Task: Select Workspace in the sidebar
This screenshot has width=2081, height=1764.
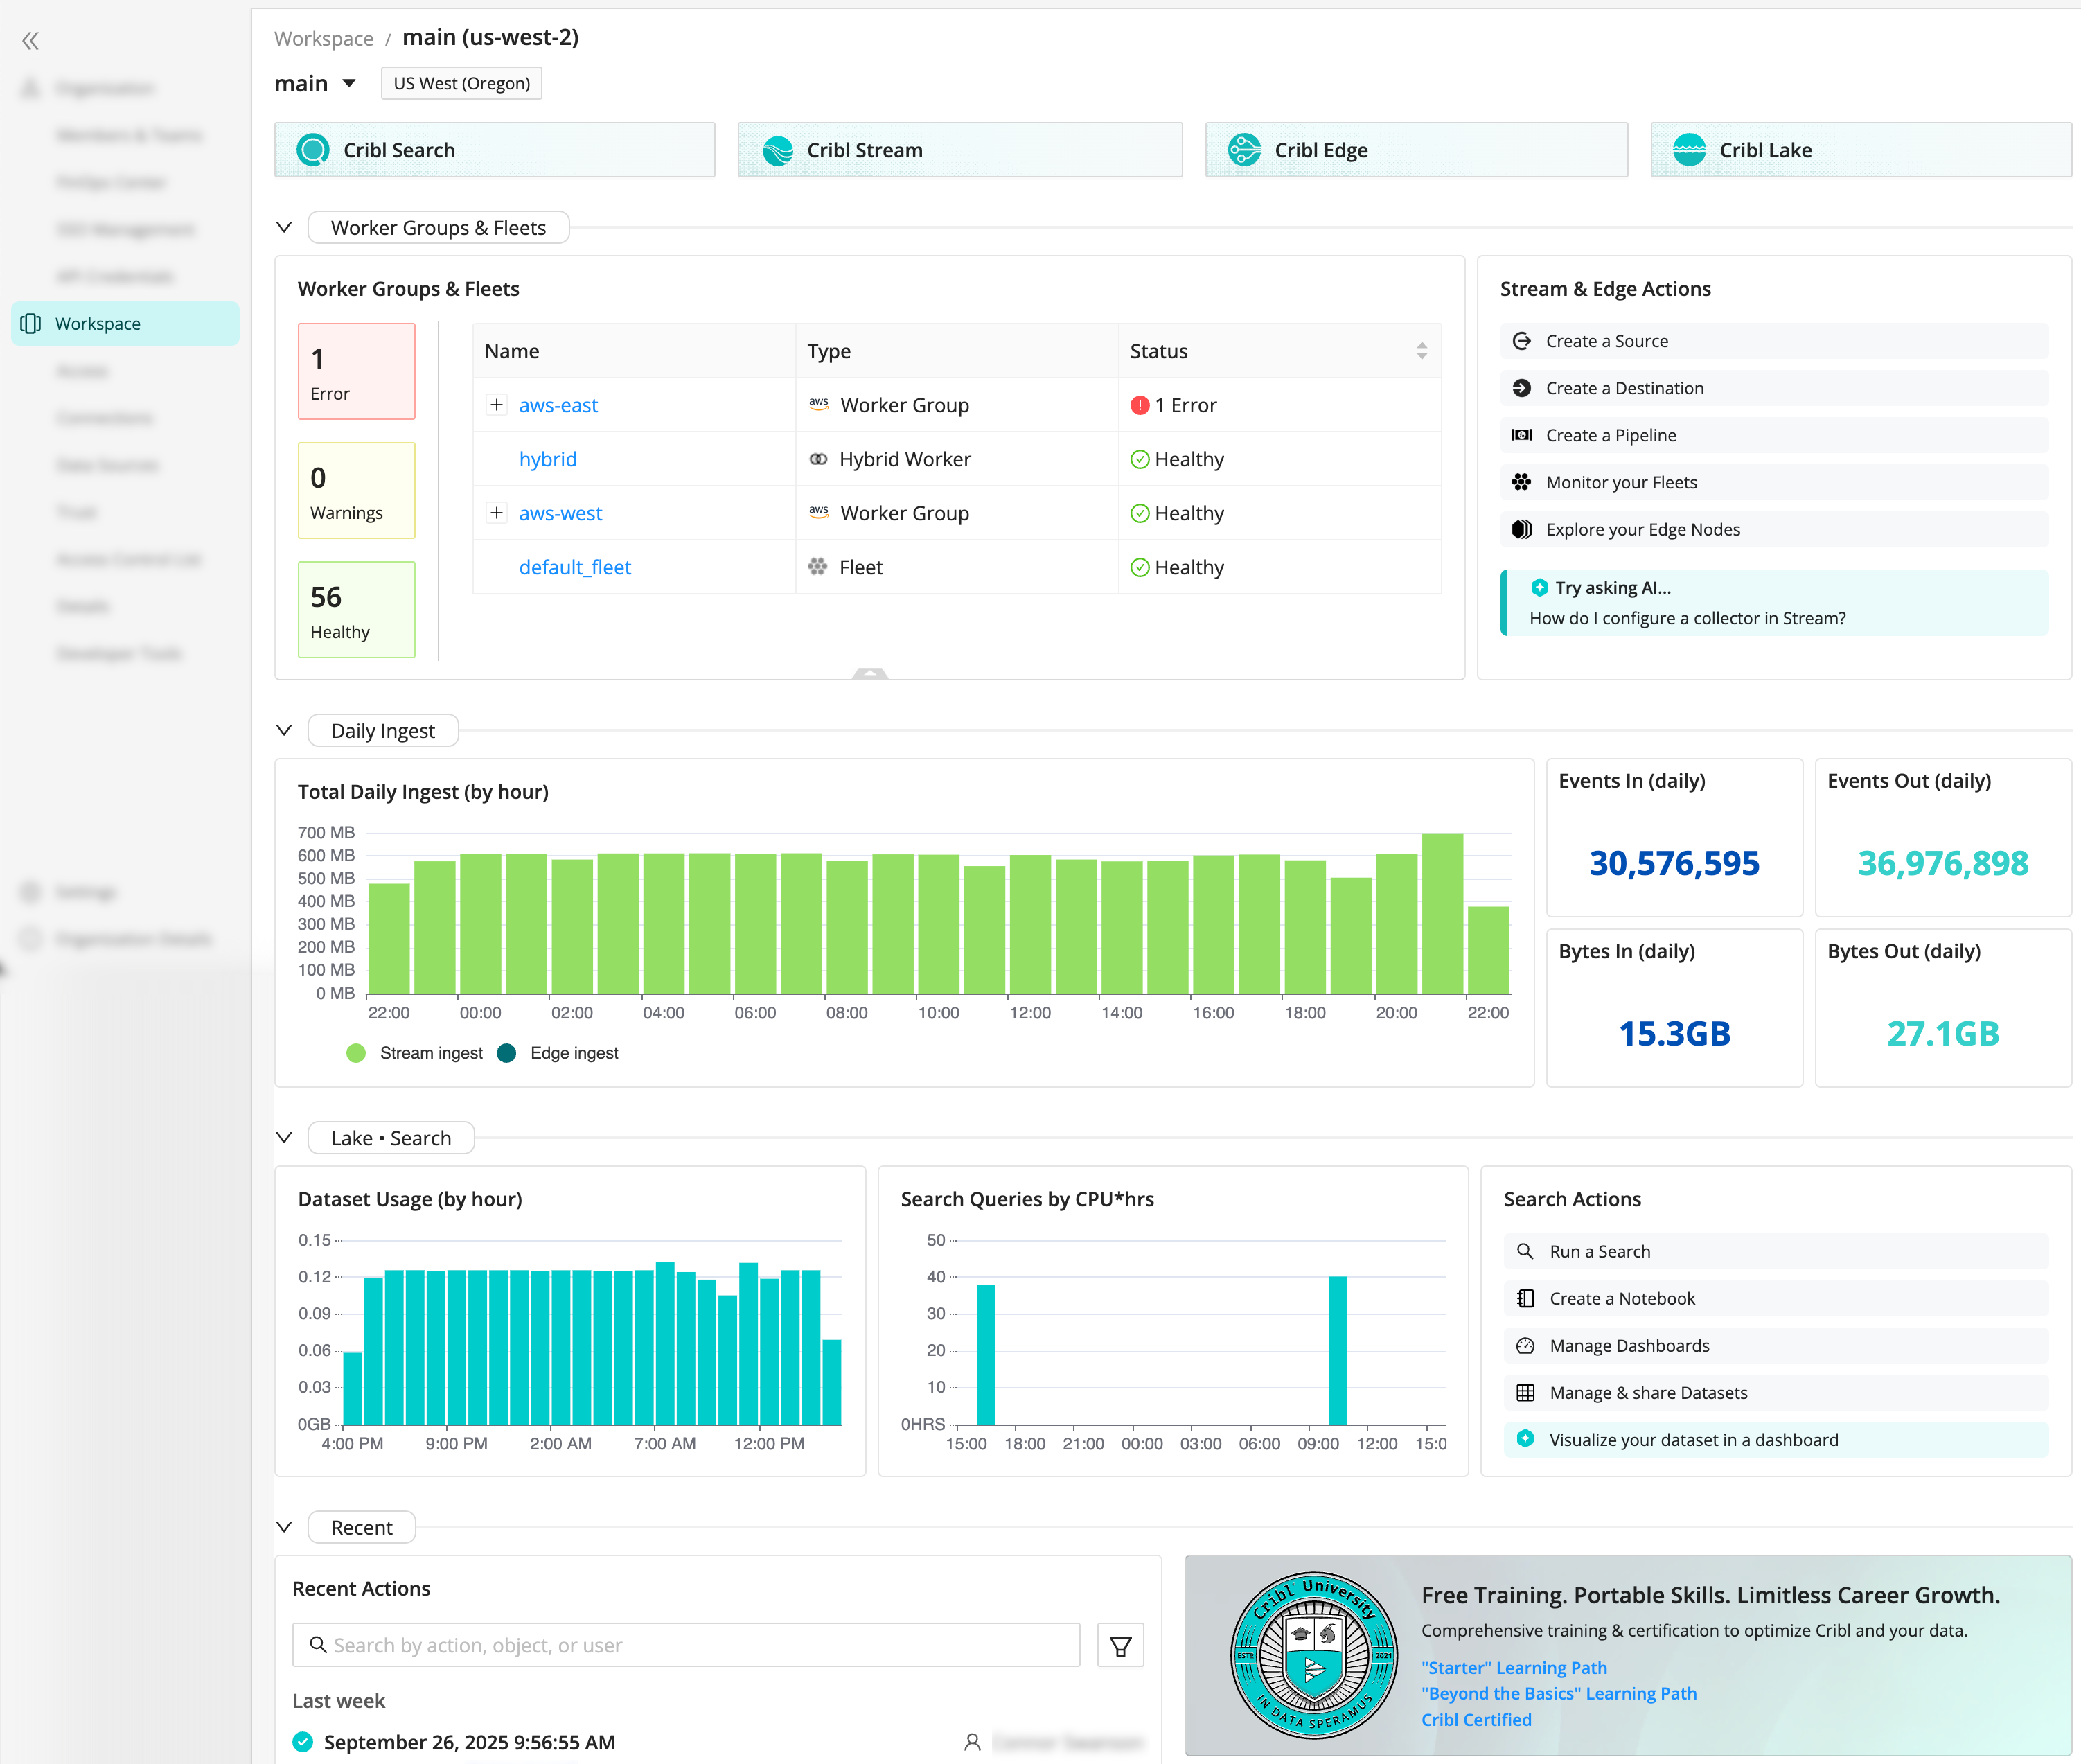Action: 97,323
